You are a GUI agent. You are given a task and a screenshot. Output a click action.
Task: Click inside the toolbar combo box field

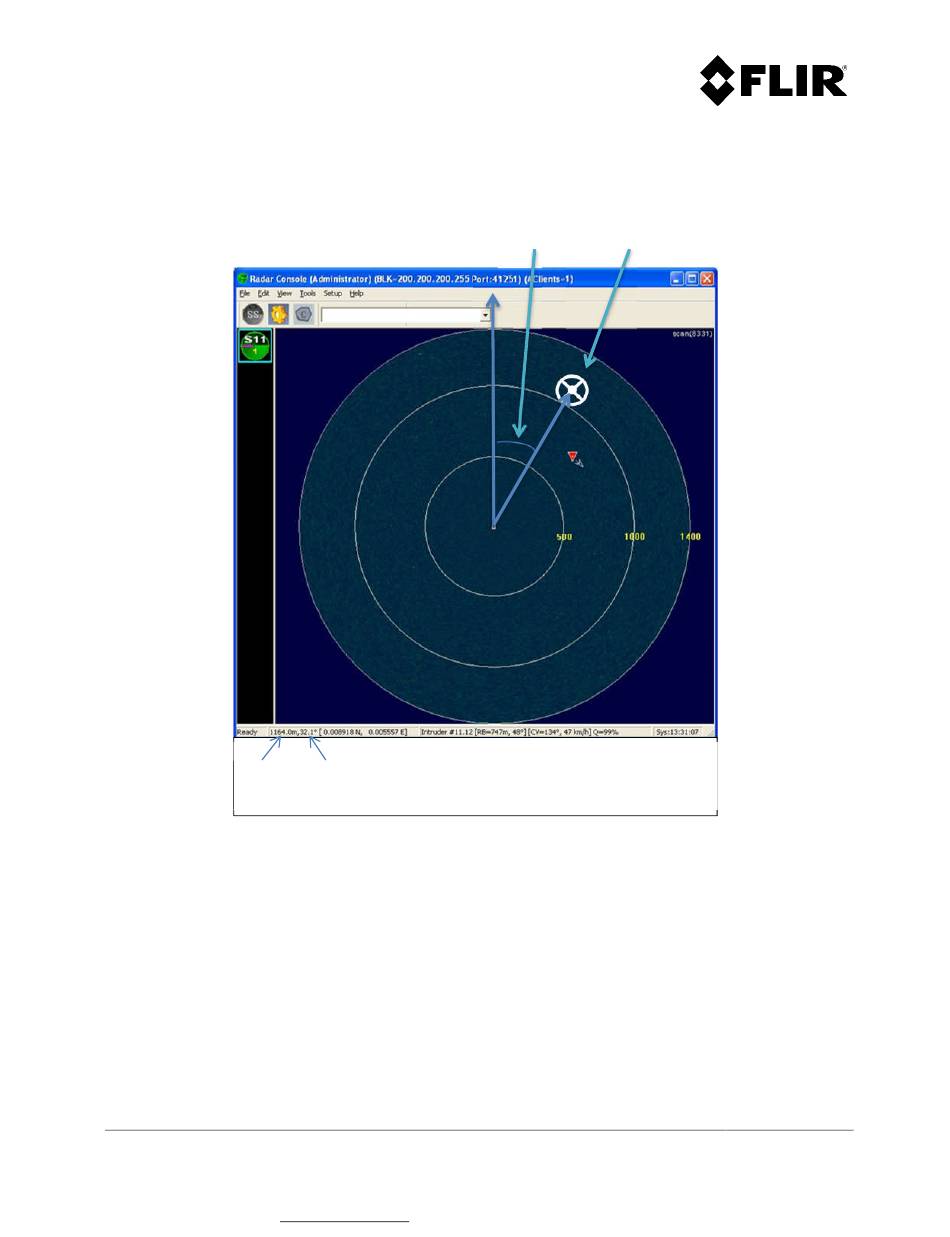(401, 314)
